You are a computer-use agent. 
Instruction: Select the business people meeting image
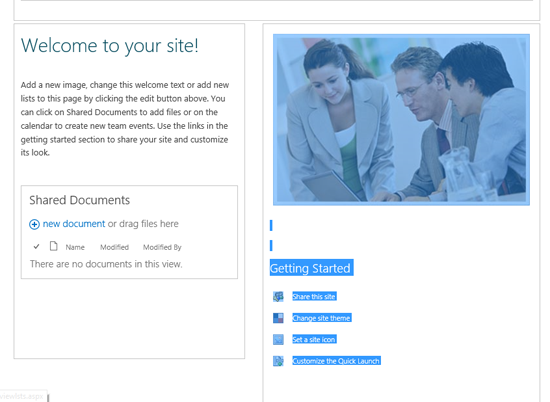(401, 120)
